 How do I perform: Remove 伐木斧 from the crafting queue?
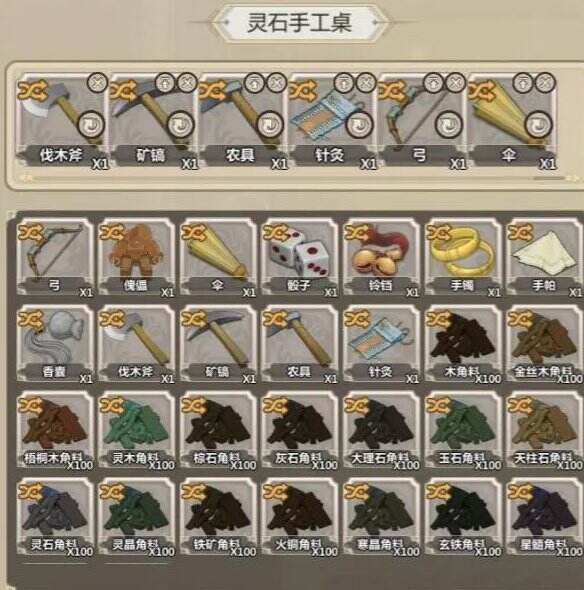pos(98,82)
